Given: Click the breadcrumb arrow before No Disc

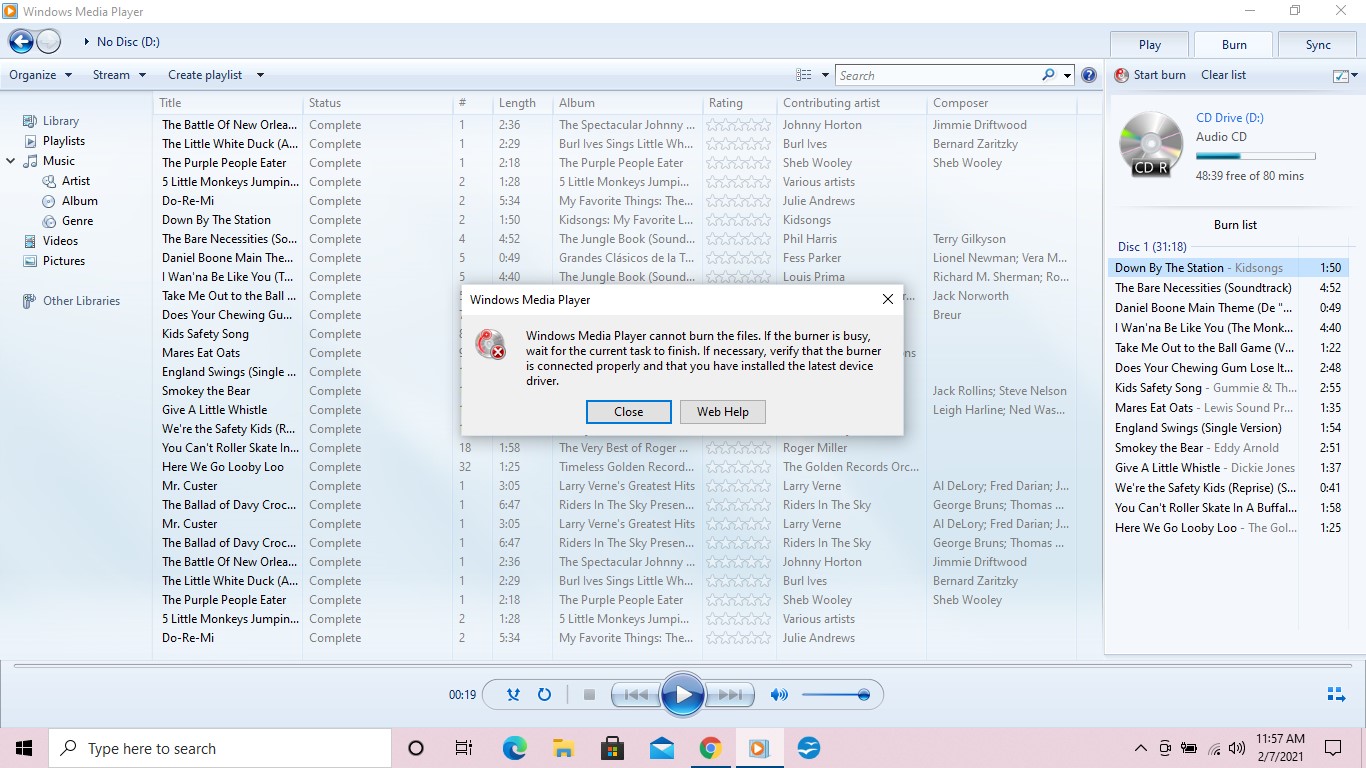Looking at the screenshot, I should point(87,42).
